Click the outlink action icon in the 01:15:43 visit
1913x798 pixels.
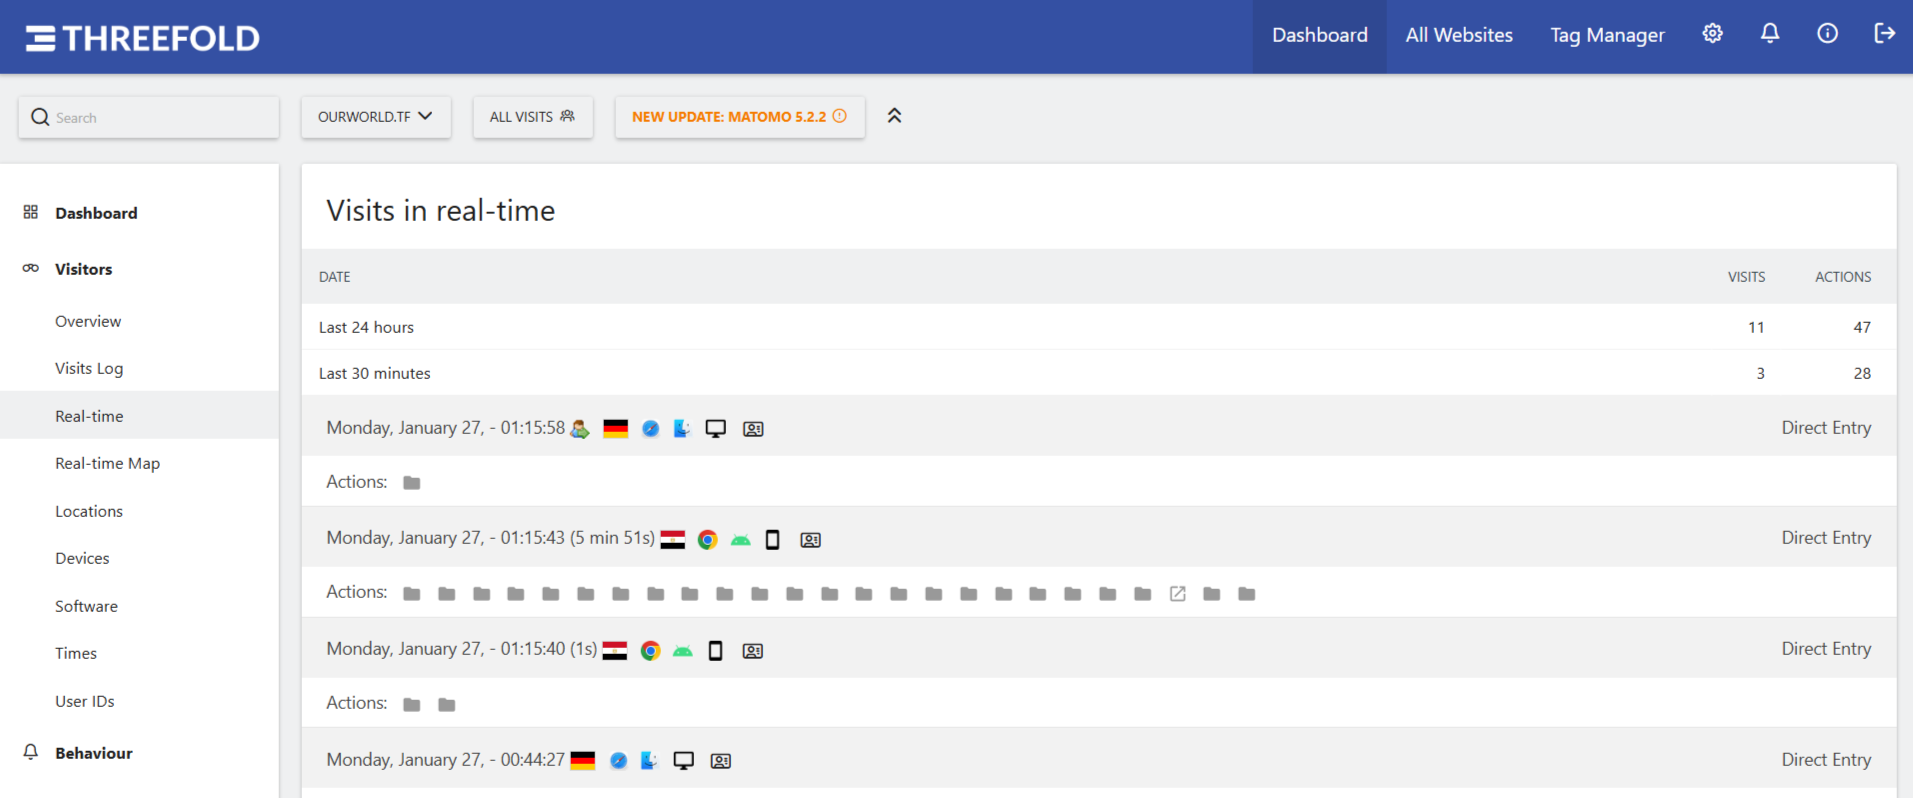(x=1177, y=594)
